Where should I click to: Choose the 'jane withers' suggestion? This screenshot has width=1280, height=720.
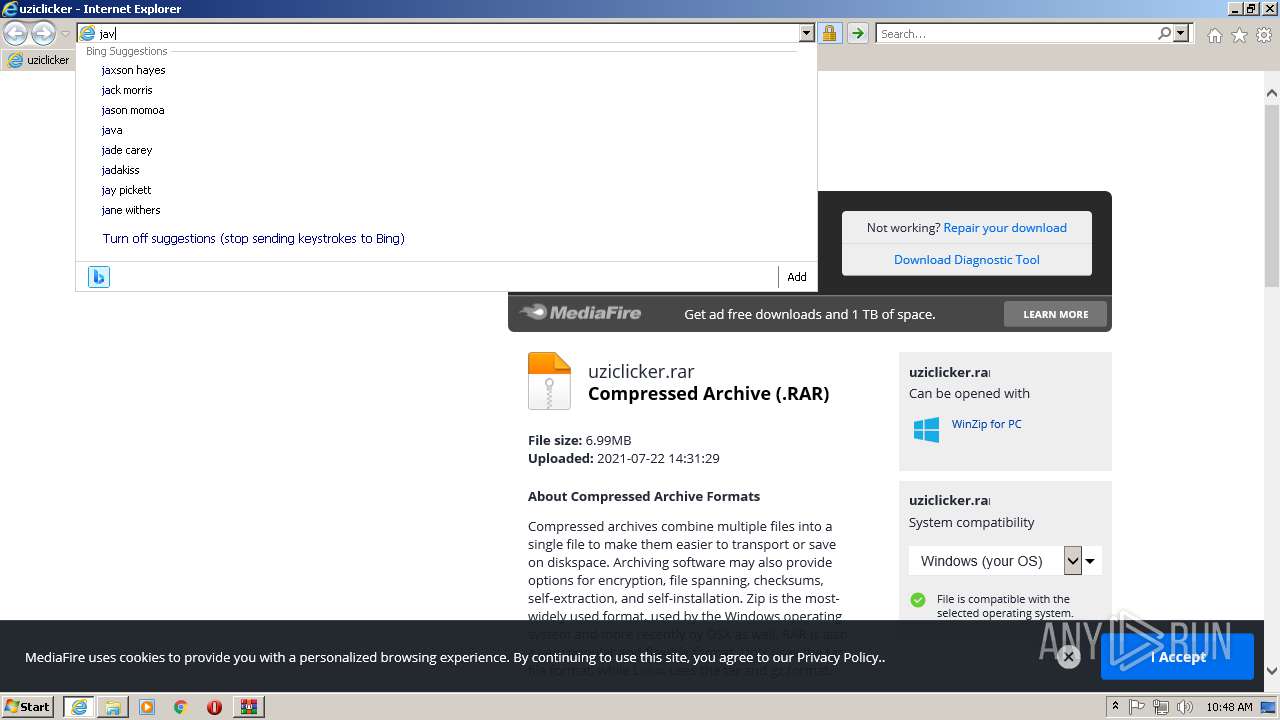(131, 210)
